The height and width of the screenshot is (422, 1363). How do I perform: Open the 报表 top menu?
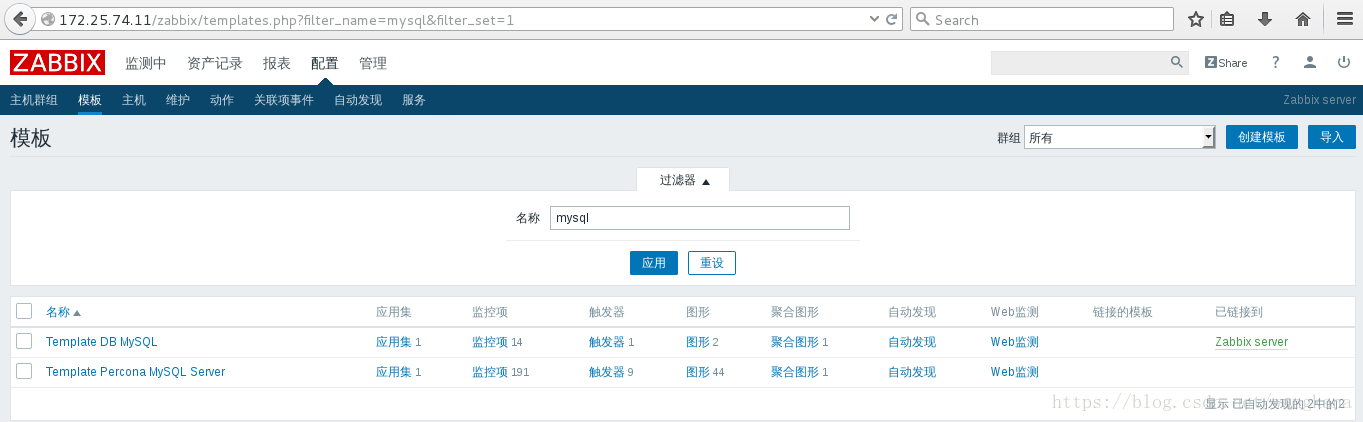click(277, 63)
